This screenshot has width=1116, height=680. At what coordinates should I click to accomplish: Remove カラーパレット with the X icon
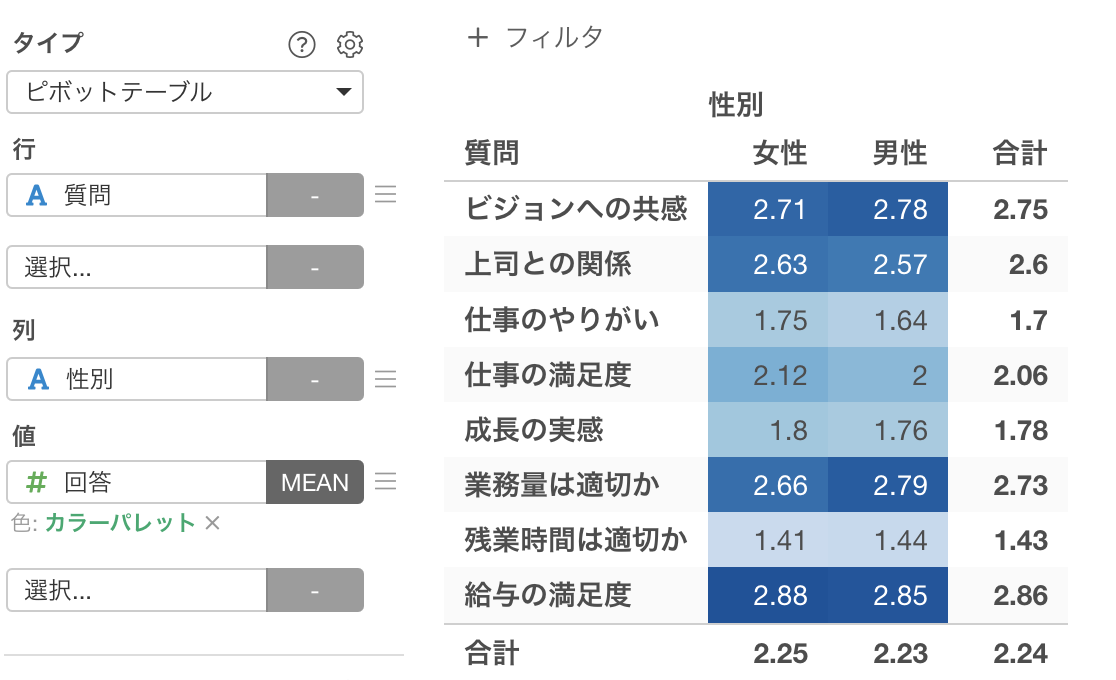click(212, 523)
